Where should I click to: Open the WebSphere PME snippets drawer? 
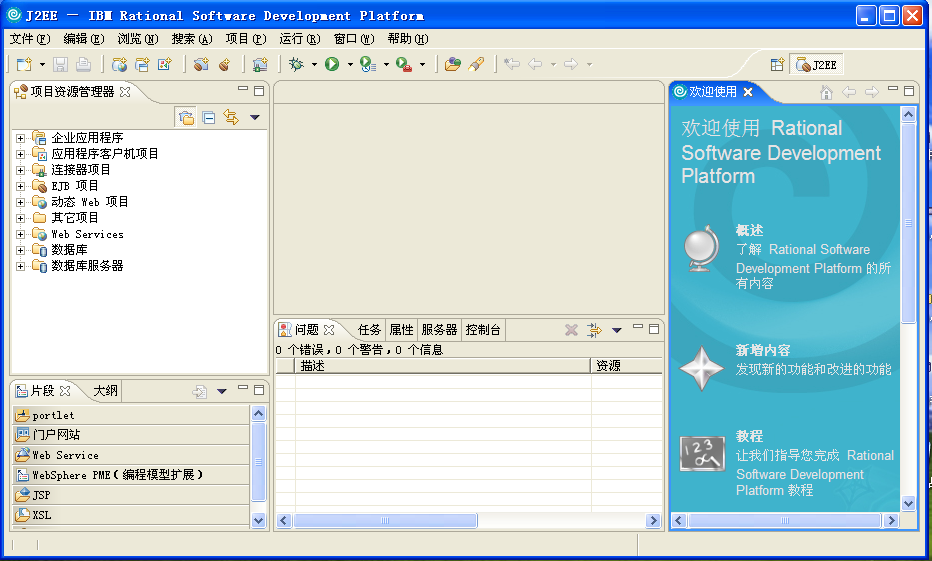tap(131, 475)
